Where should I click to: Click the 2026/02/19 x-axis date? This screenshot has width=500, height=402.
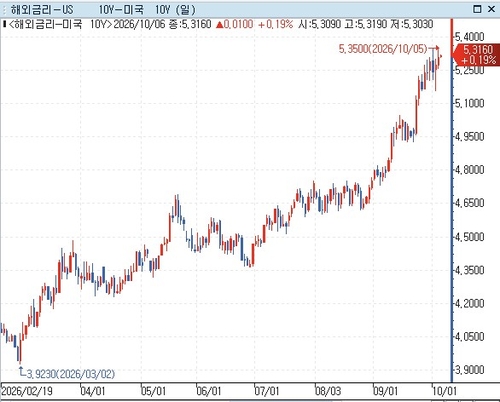pyautogui.click(x=27, y=391)
